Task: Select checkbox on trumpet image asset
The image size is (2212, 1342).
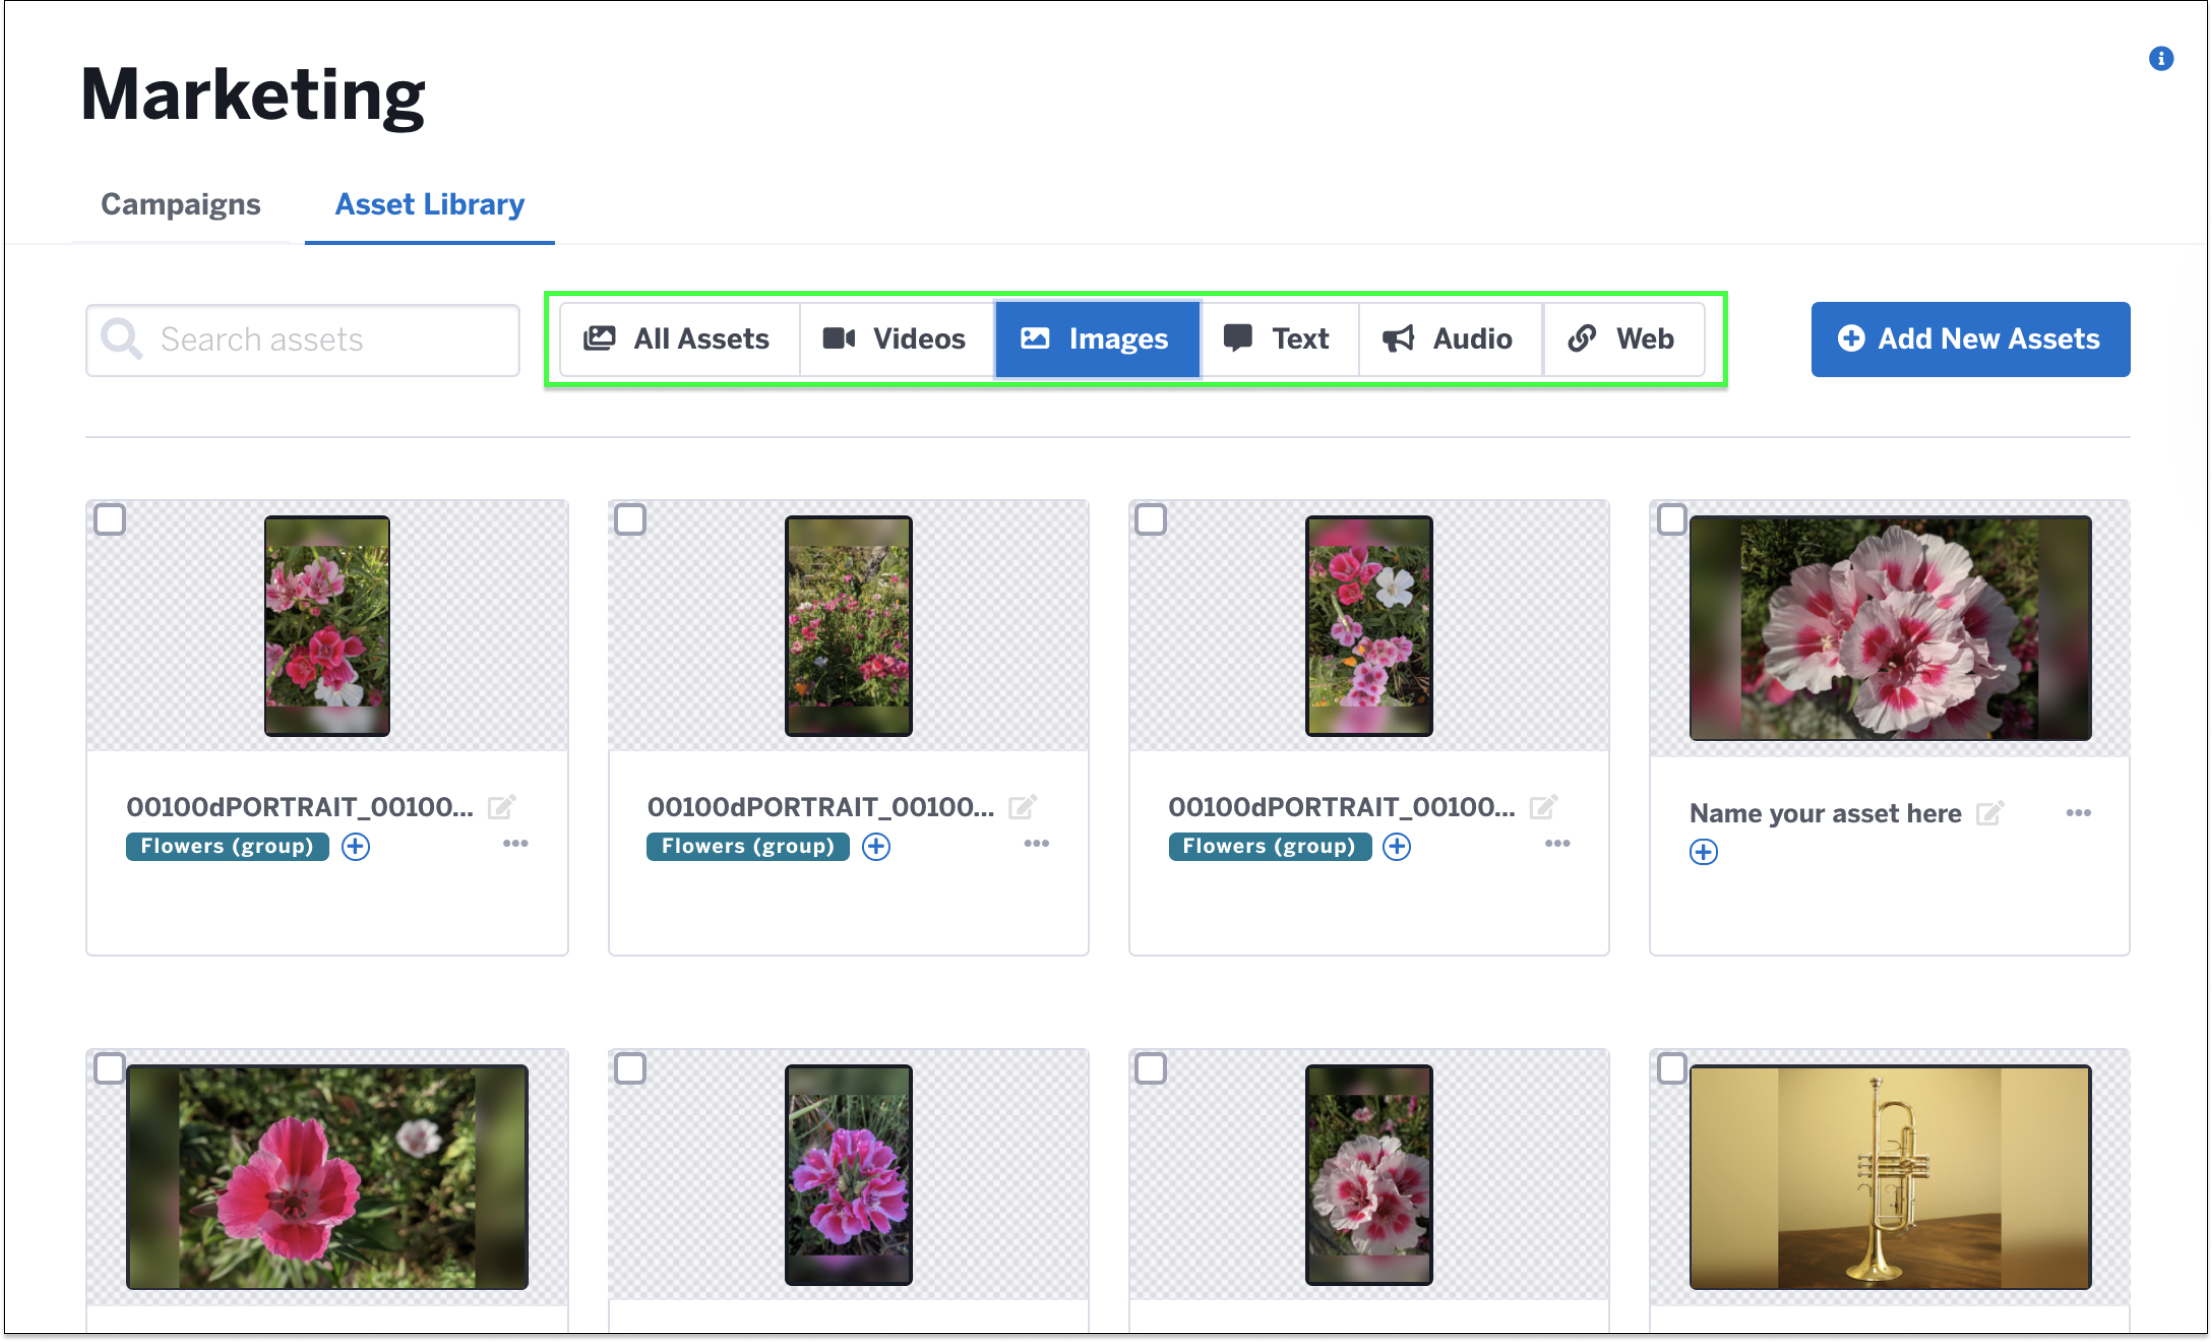Action: (x=1672, y=1069)
